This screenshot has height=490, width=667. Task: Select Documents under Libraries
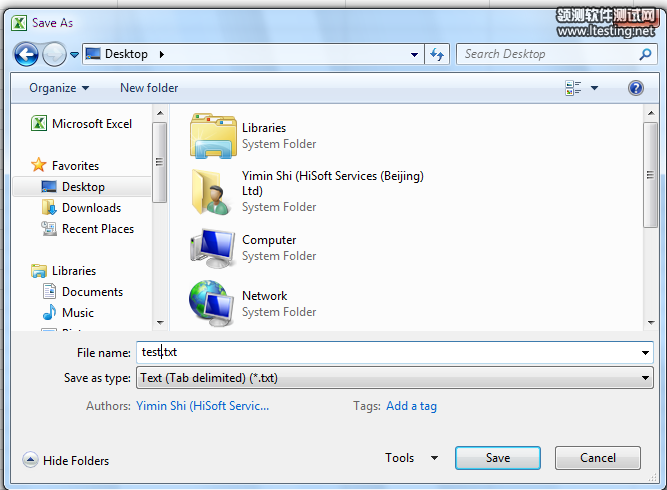(x=92, y=292)
